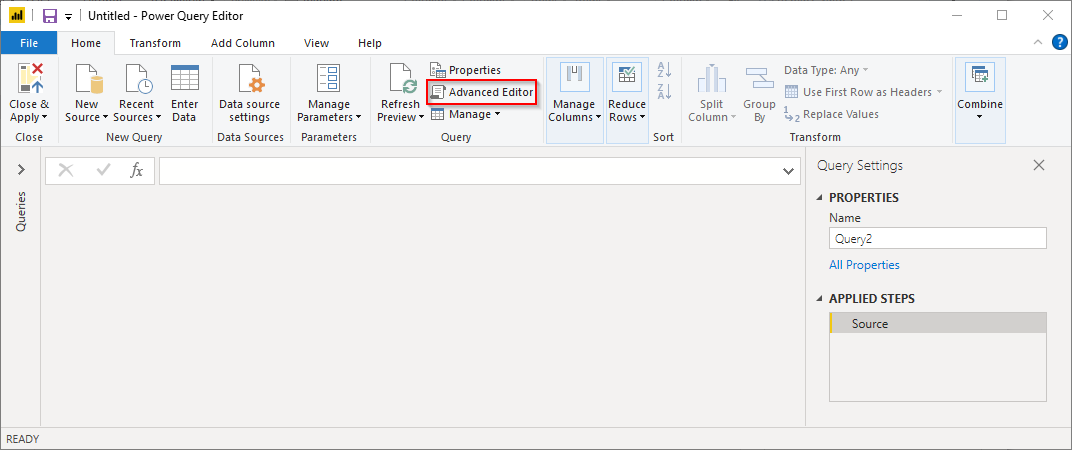Open the Advanced Editor
The height and width of the screenshot is (450, 1072).
[x=481, y=92]
